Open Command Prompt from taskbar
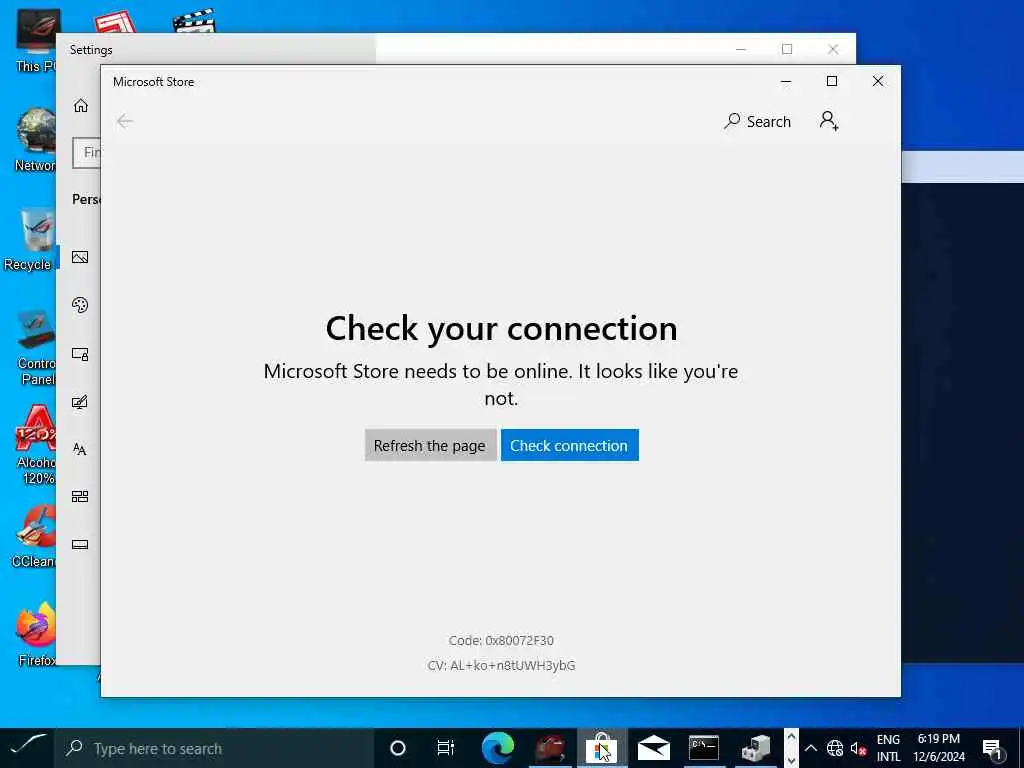Image resolution: width=1024 pixels, height=768 pixels. (x=704, y=748)
